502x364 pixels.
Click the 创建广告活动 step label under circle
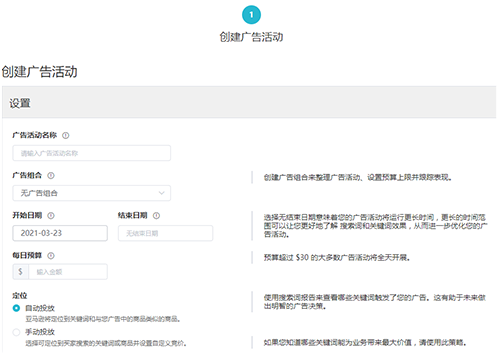pyautogui.click(x=251, y=37)
